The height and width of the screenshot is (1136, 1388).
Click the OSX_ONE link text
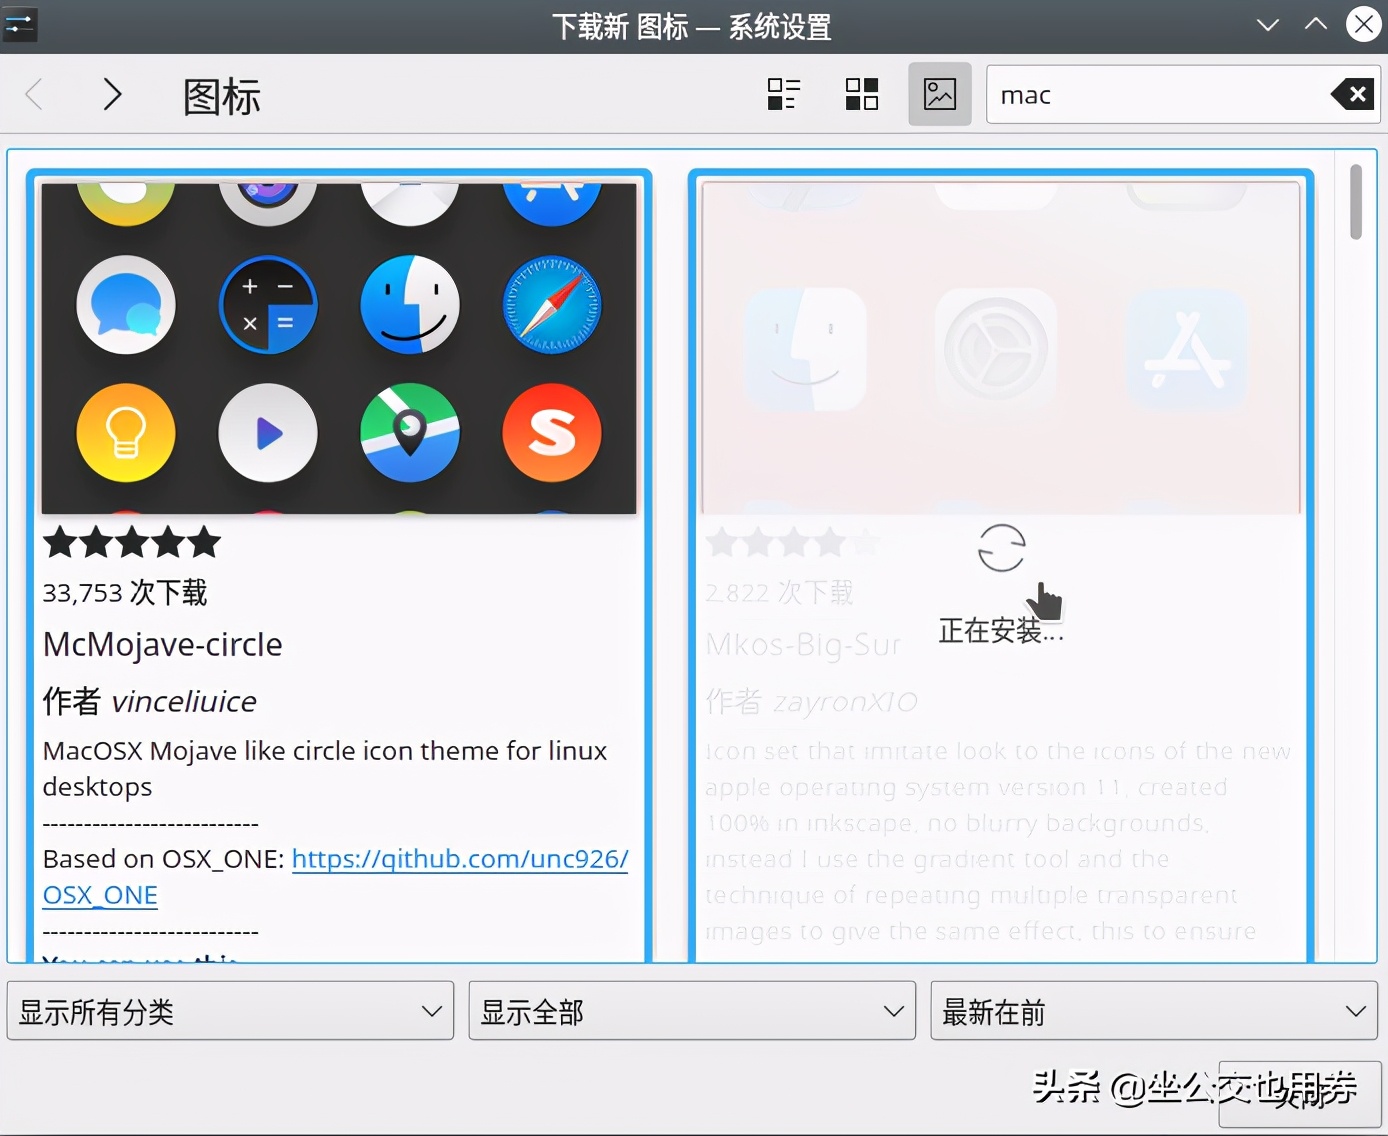[100, 895]
